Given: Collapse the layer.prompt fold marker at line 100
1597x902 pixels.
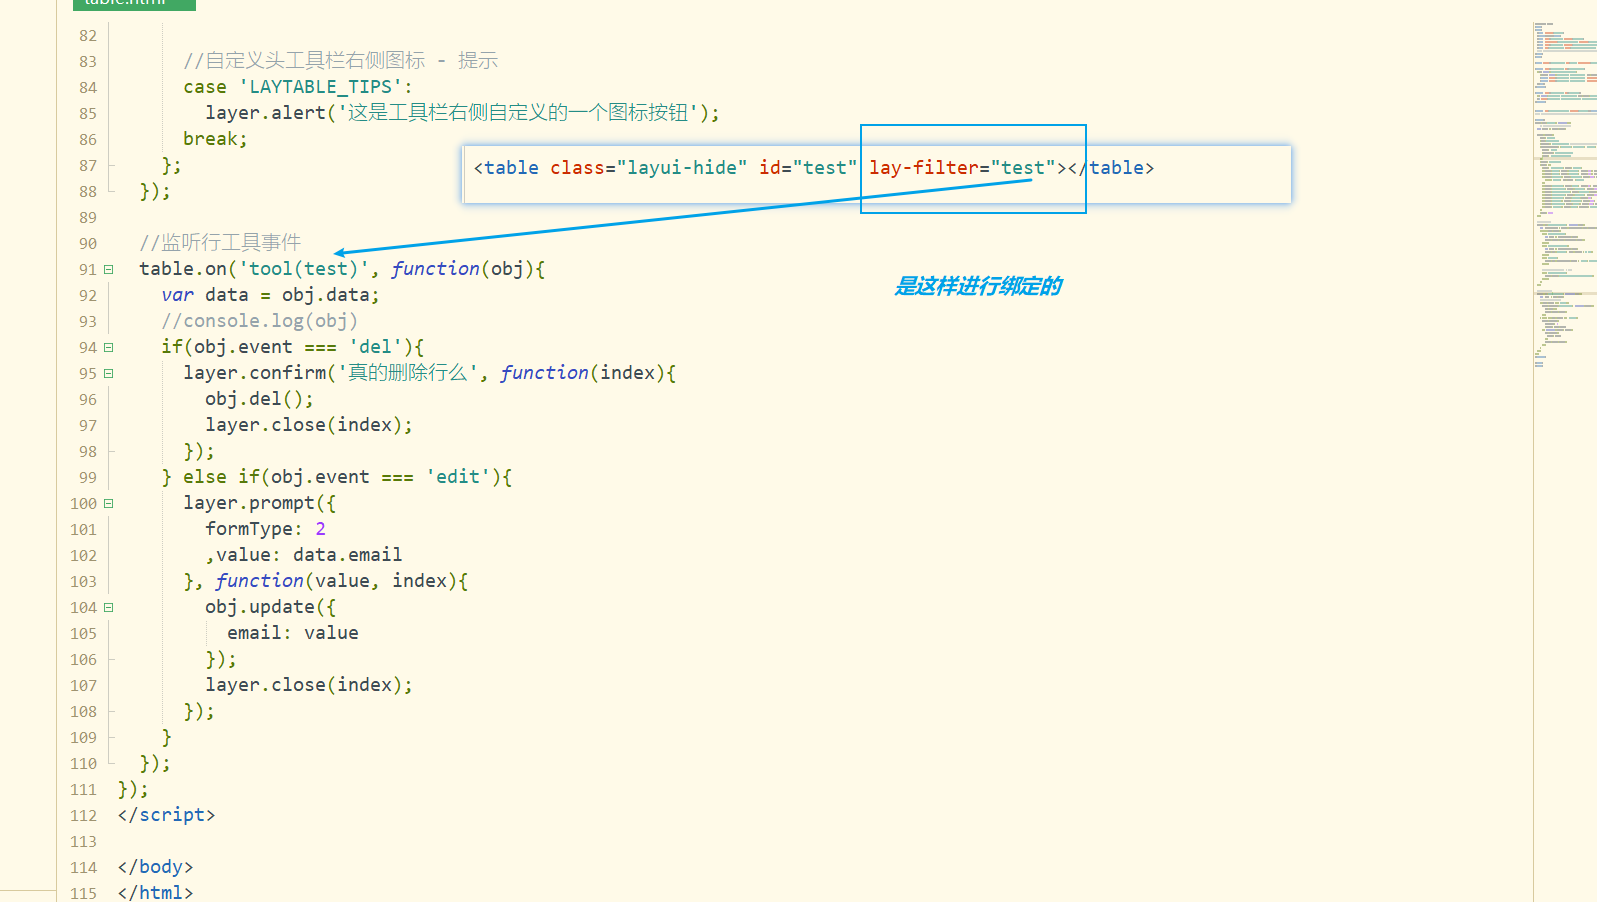Looking at the screenshot, I should [x=109, y=503].
